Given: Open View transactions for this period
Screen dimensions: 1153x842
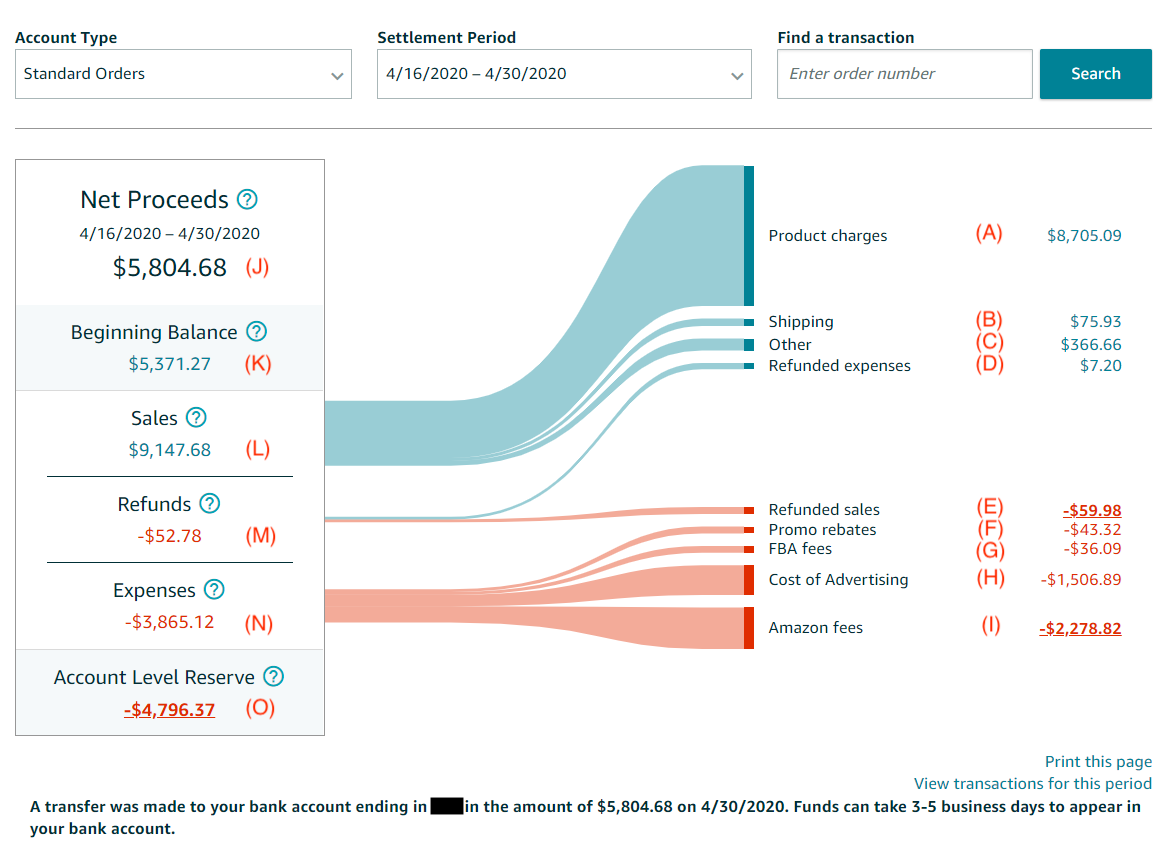Looking at the screenshot, I should [x=1032, y=783].
